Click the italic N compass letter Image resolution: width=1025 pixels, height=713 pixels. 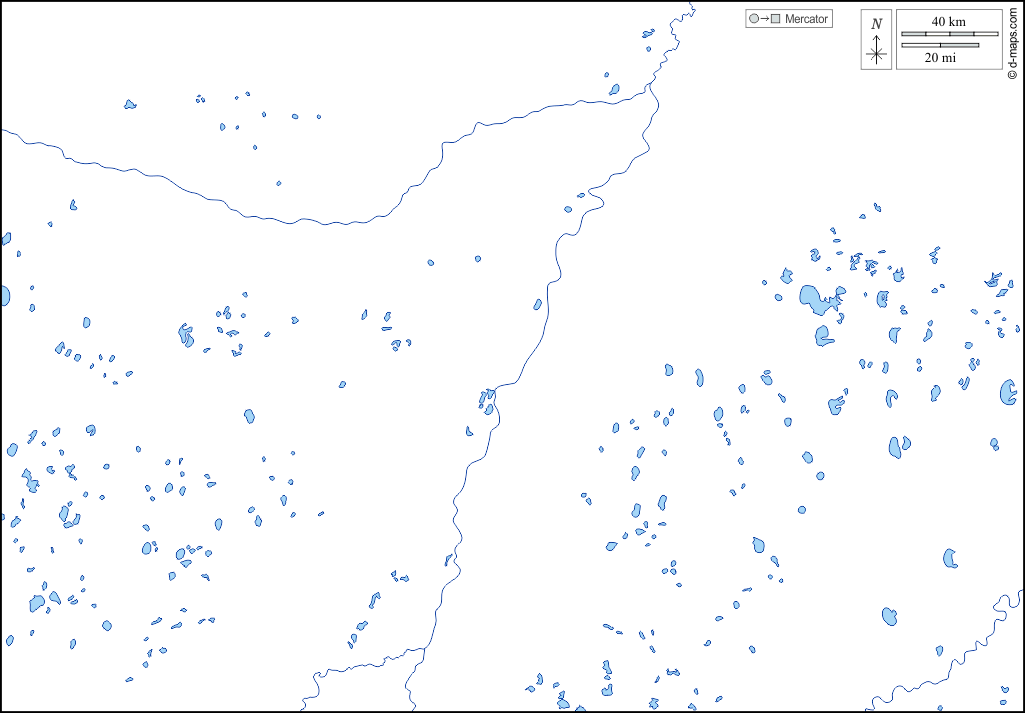point(877,24)
